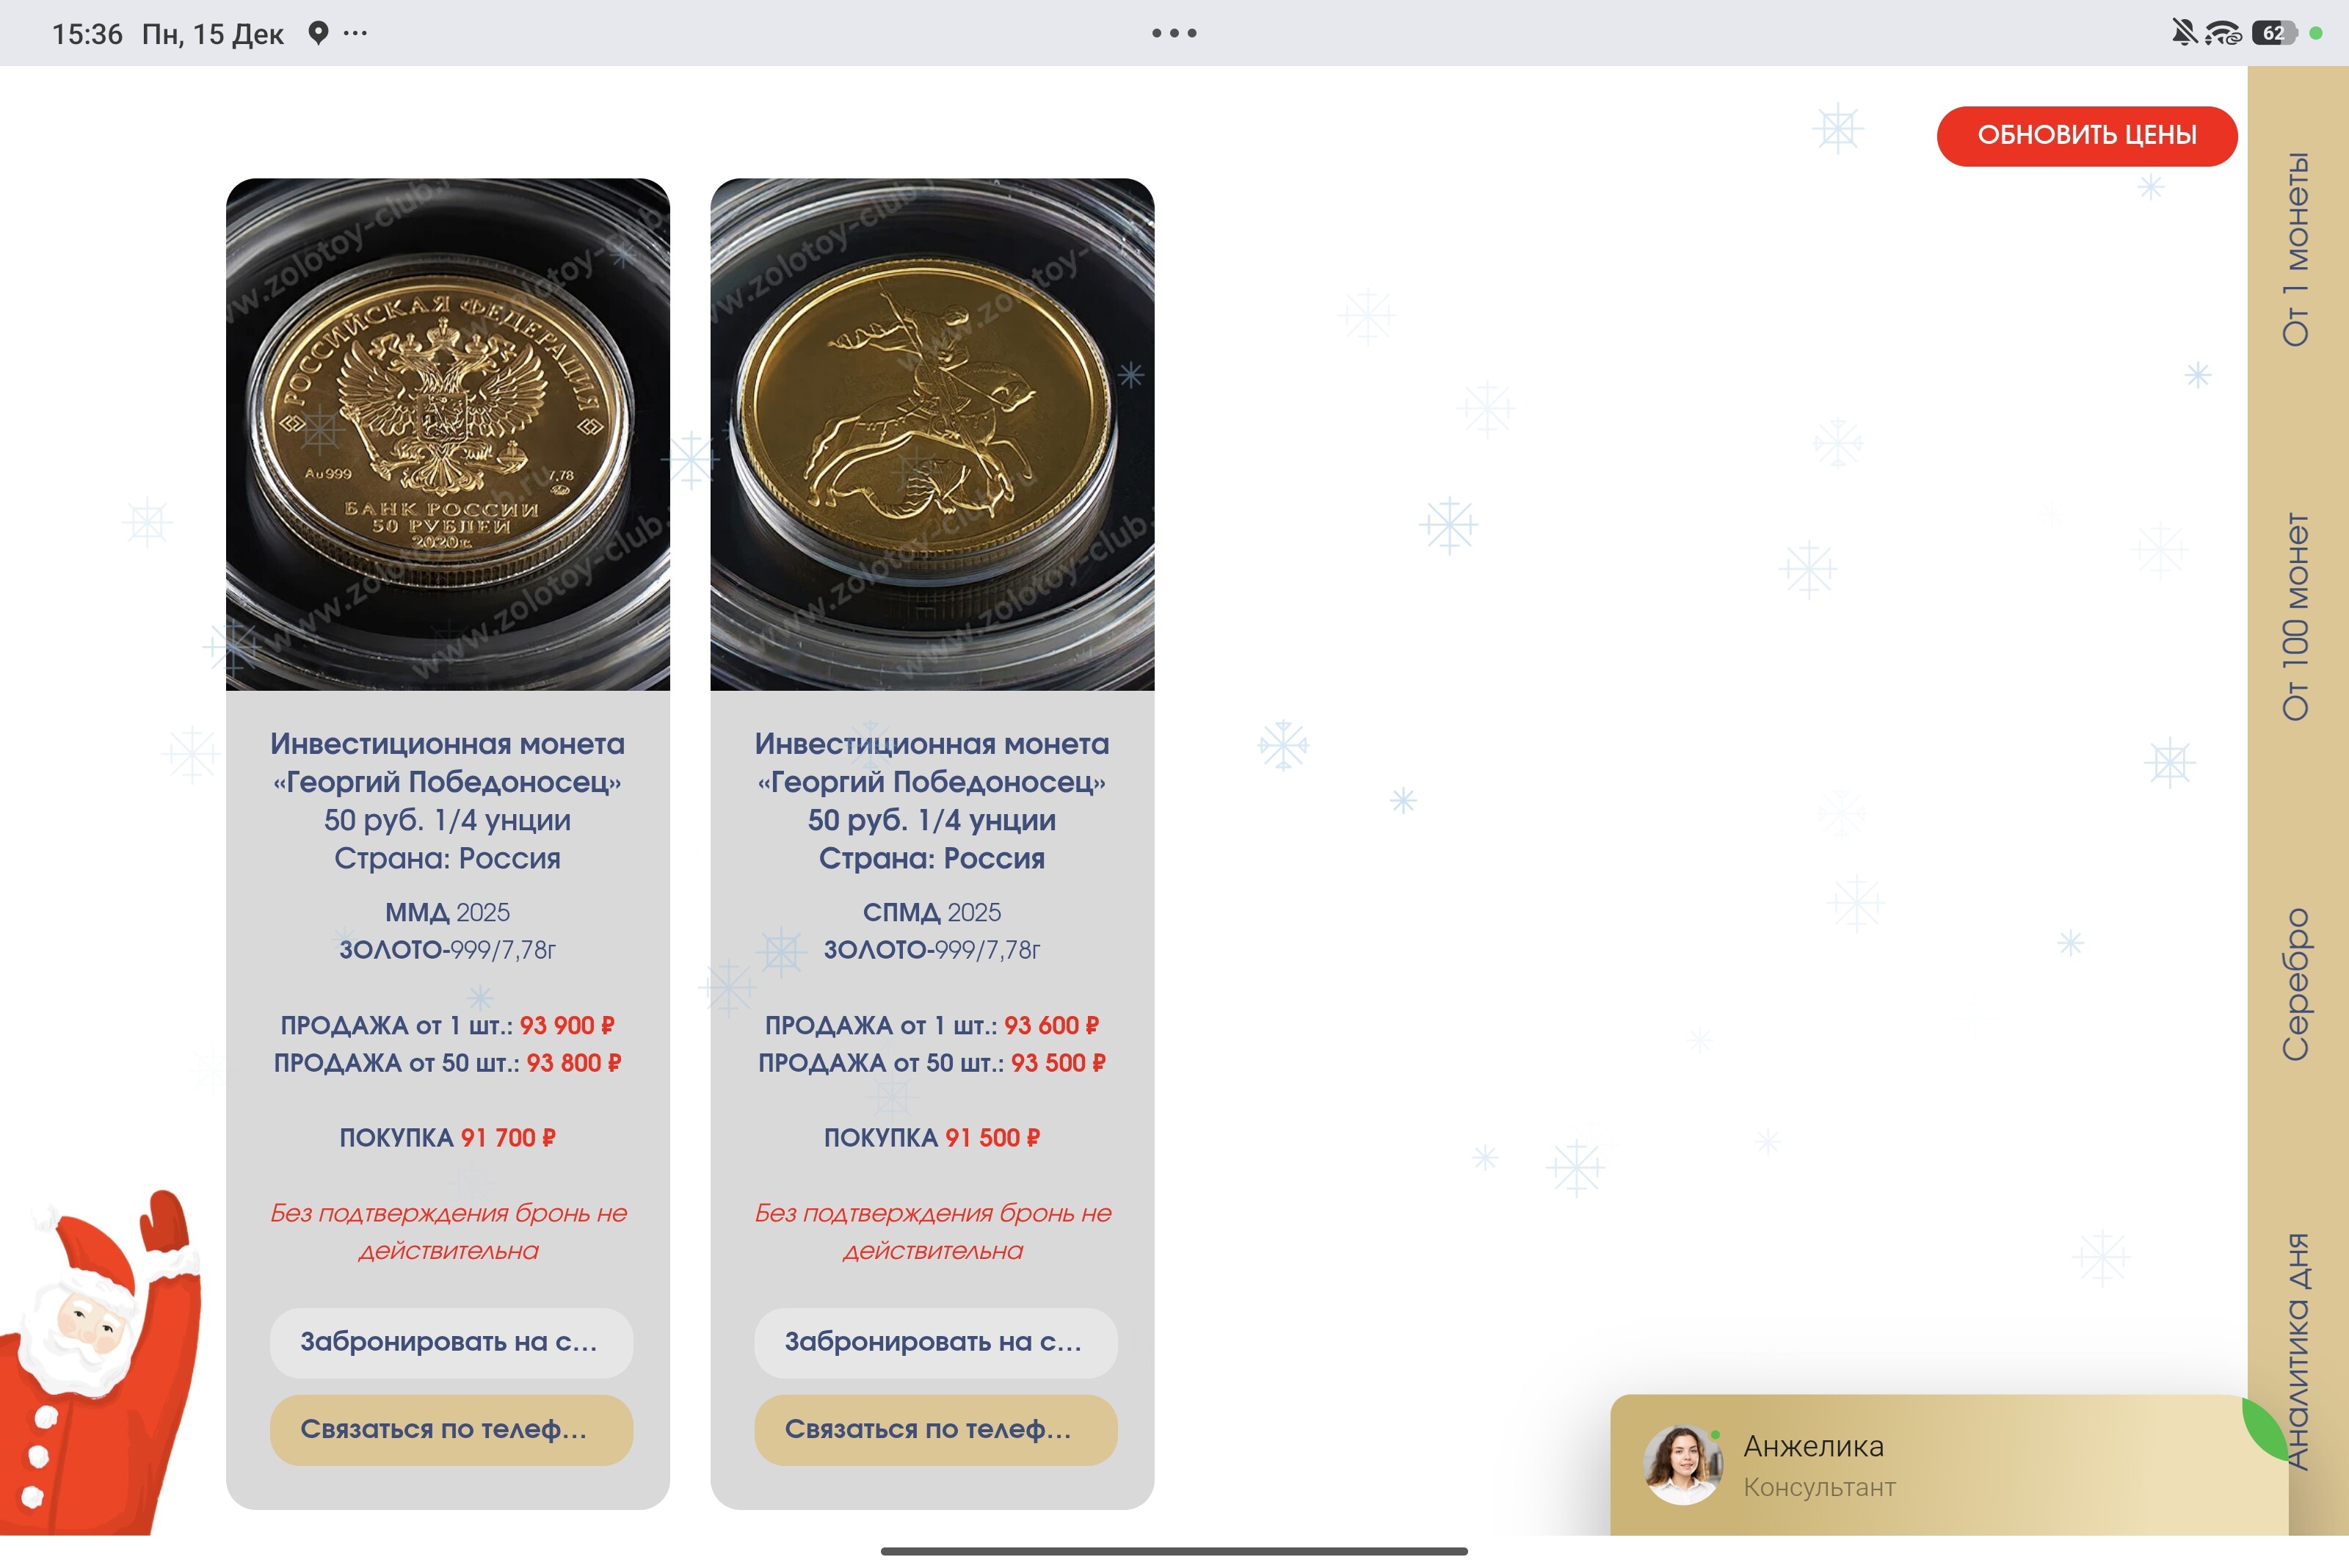Viewport: 2349px width, 1568px height.
Task: Tap the location arrow status icon
Action: click(x=318, y=33)
